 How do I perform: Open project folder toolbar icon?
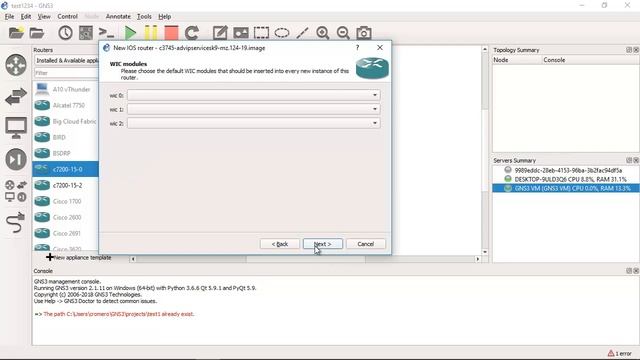[37, 33]
